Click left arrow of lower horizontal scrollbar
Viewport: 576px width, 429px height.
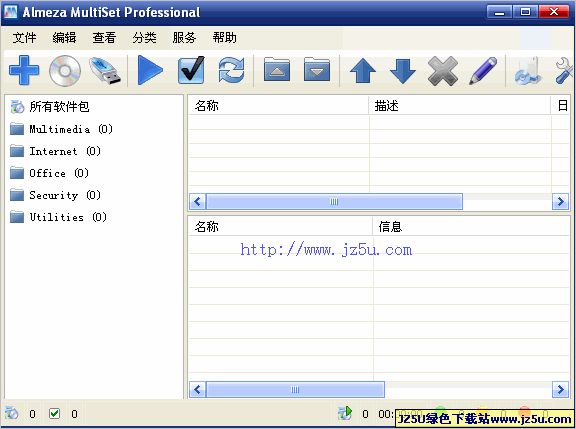[x=198, y=389]
